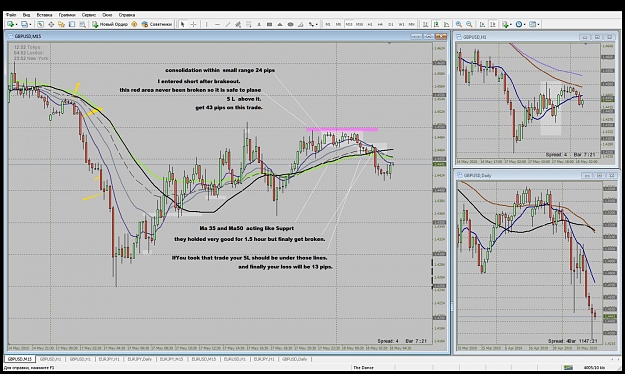Open the new chart icon
This screenshot has width=625, height=374.
[x=10, y=24]
